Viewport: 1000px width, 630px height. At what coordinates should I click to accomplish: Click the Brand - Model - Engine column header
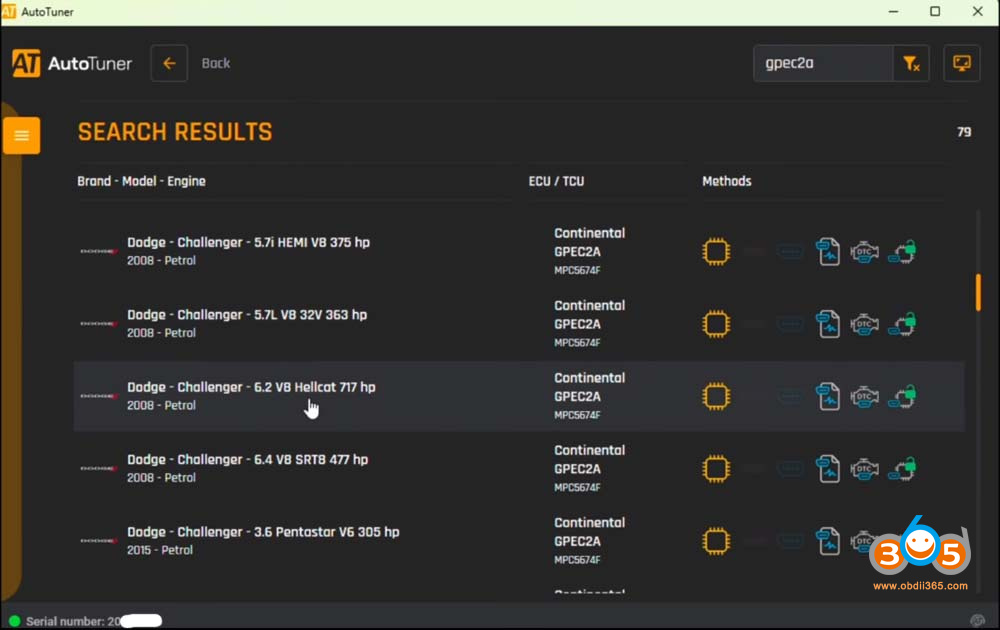point(141,181)
